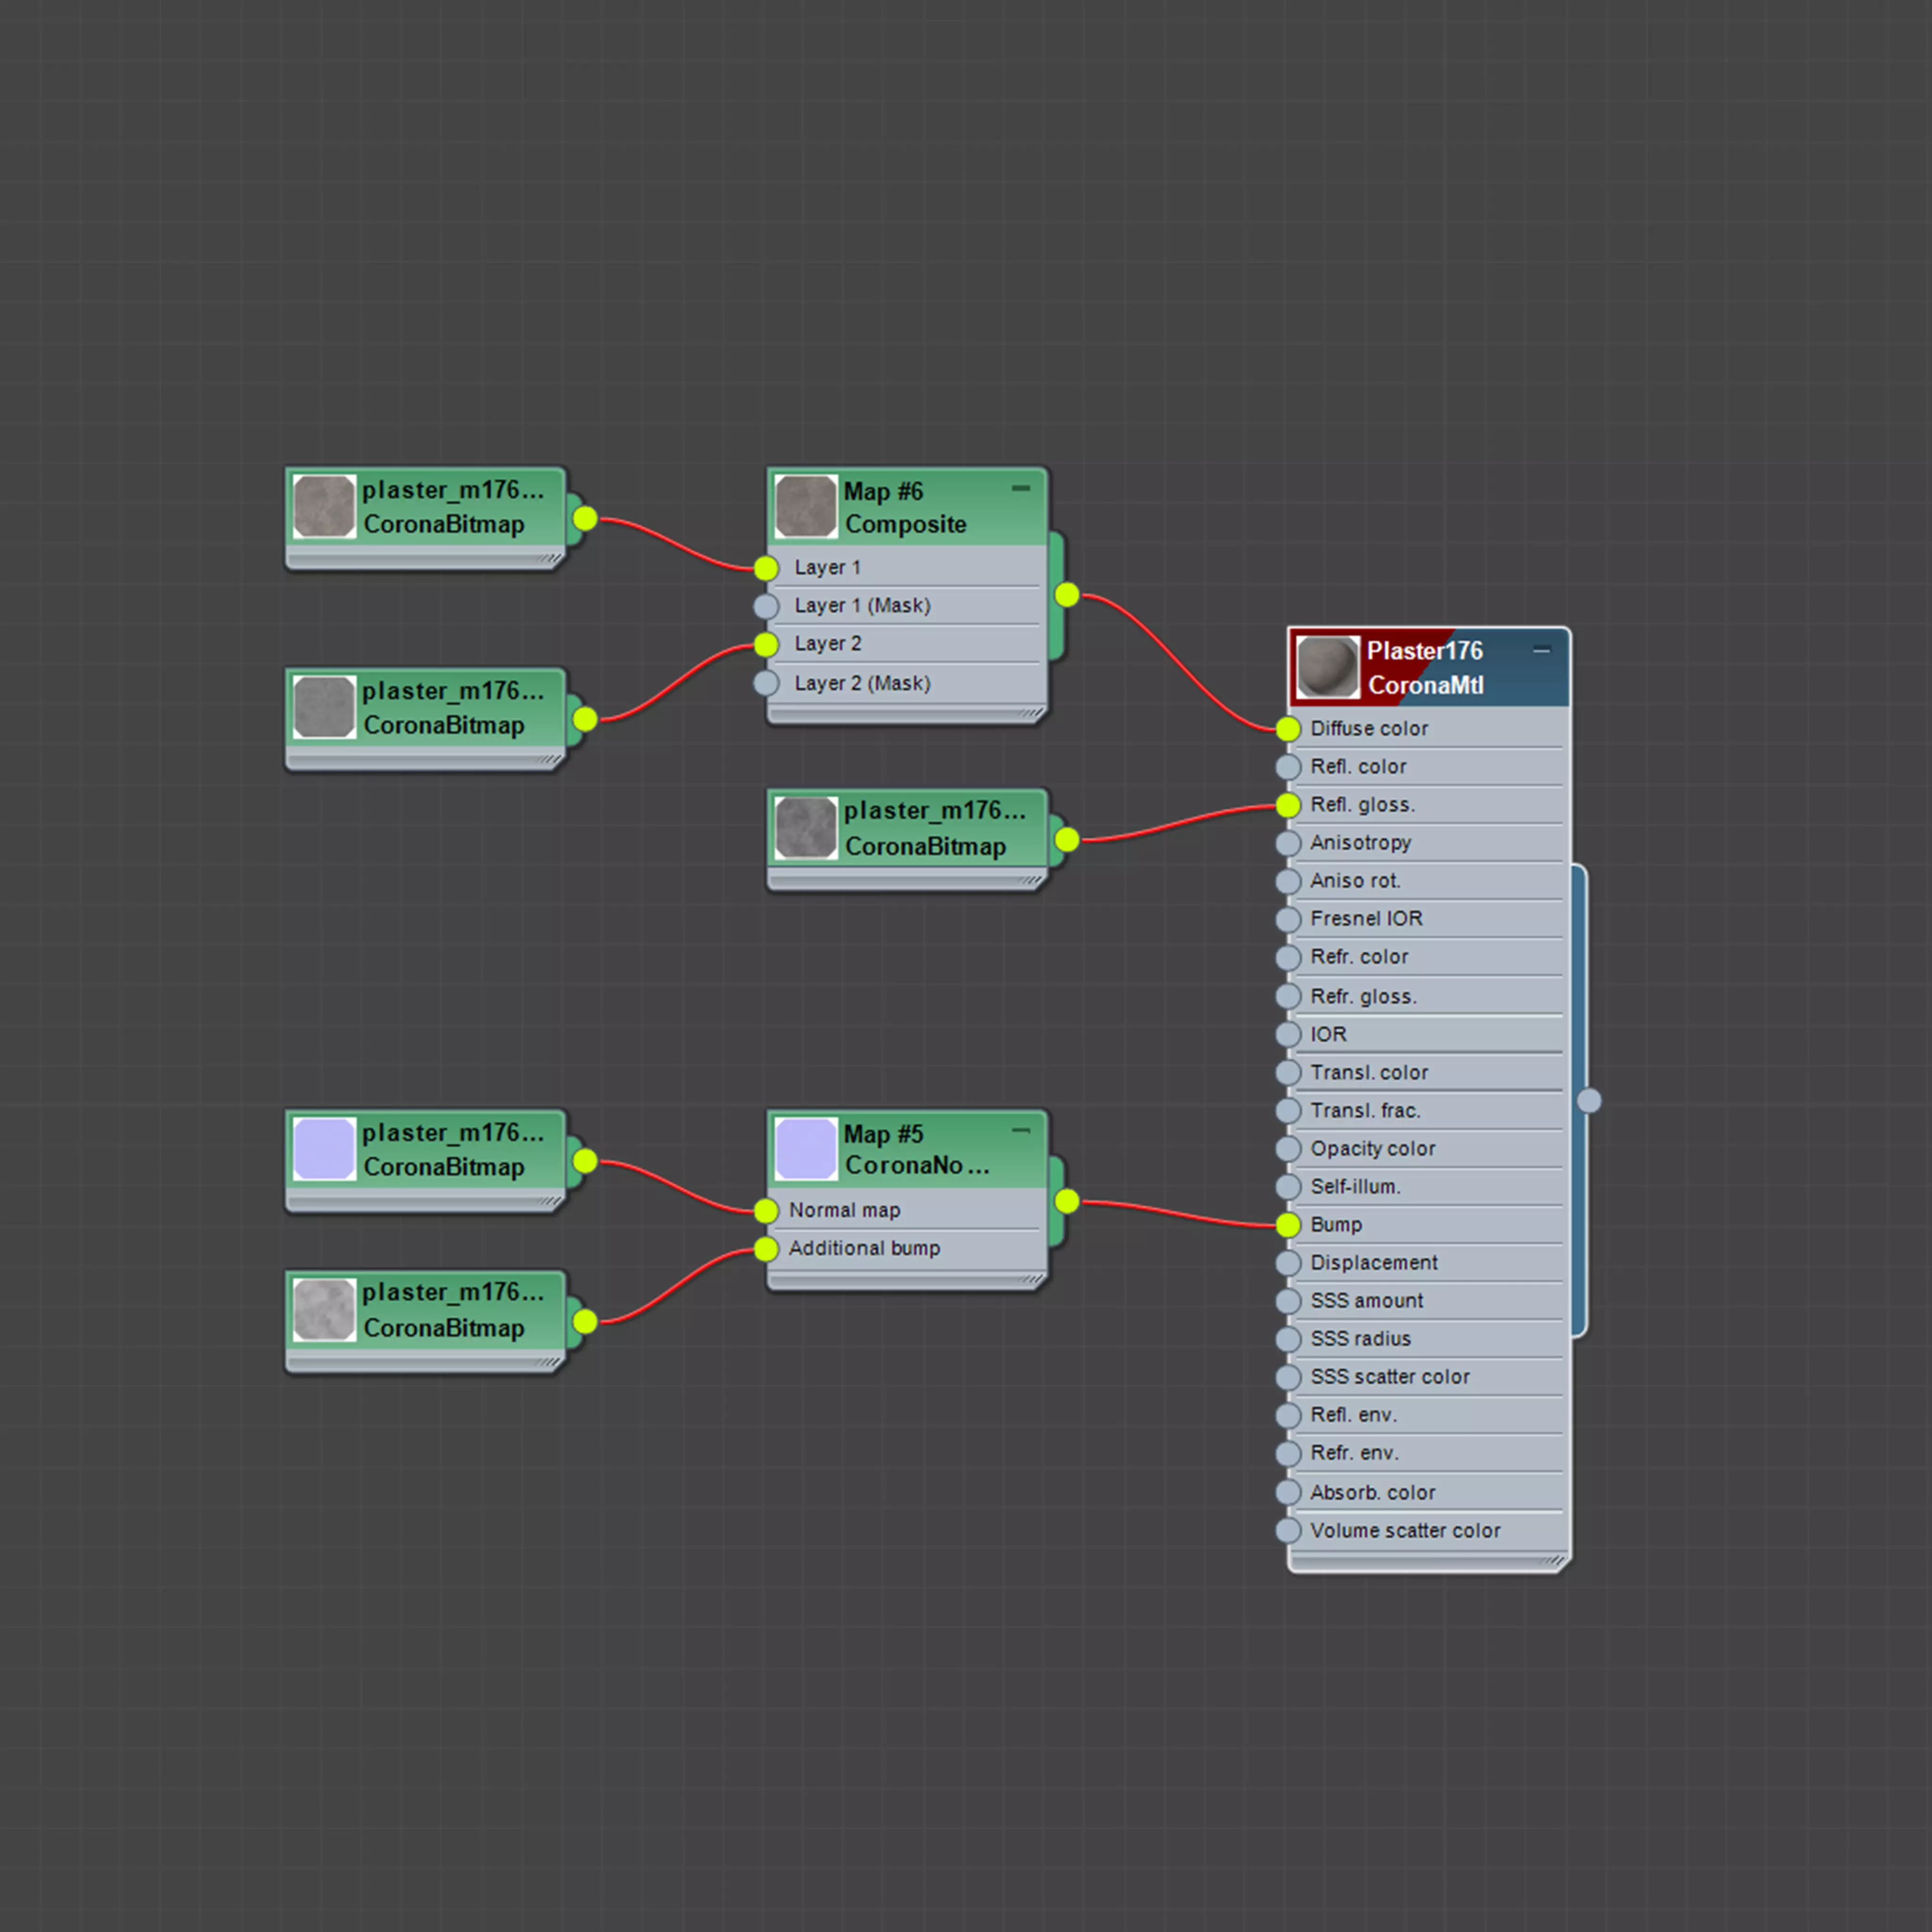Click the Layer 2 (Mask) input socket
1932x1932 pixels.
[766, 683]
